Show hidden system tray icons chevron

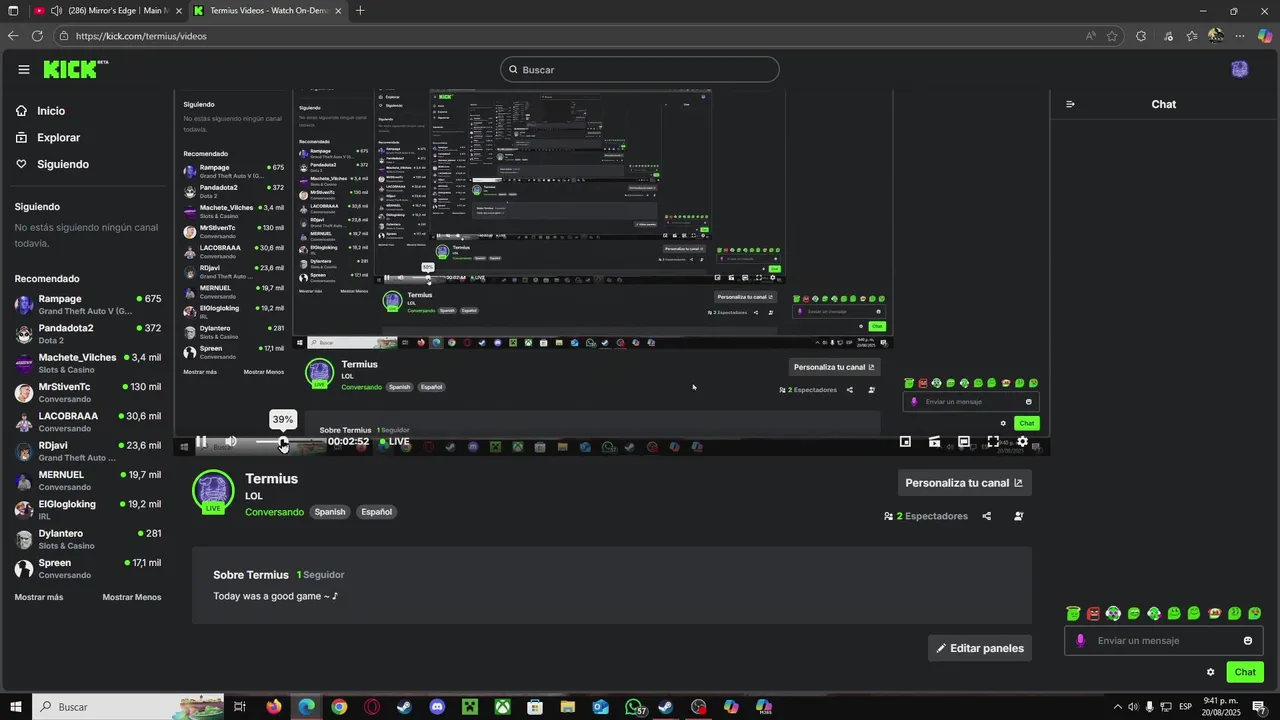[x=1118, y=707]
